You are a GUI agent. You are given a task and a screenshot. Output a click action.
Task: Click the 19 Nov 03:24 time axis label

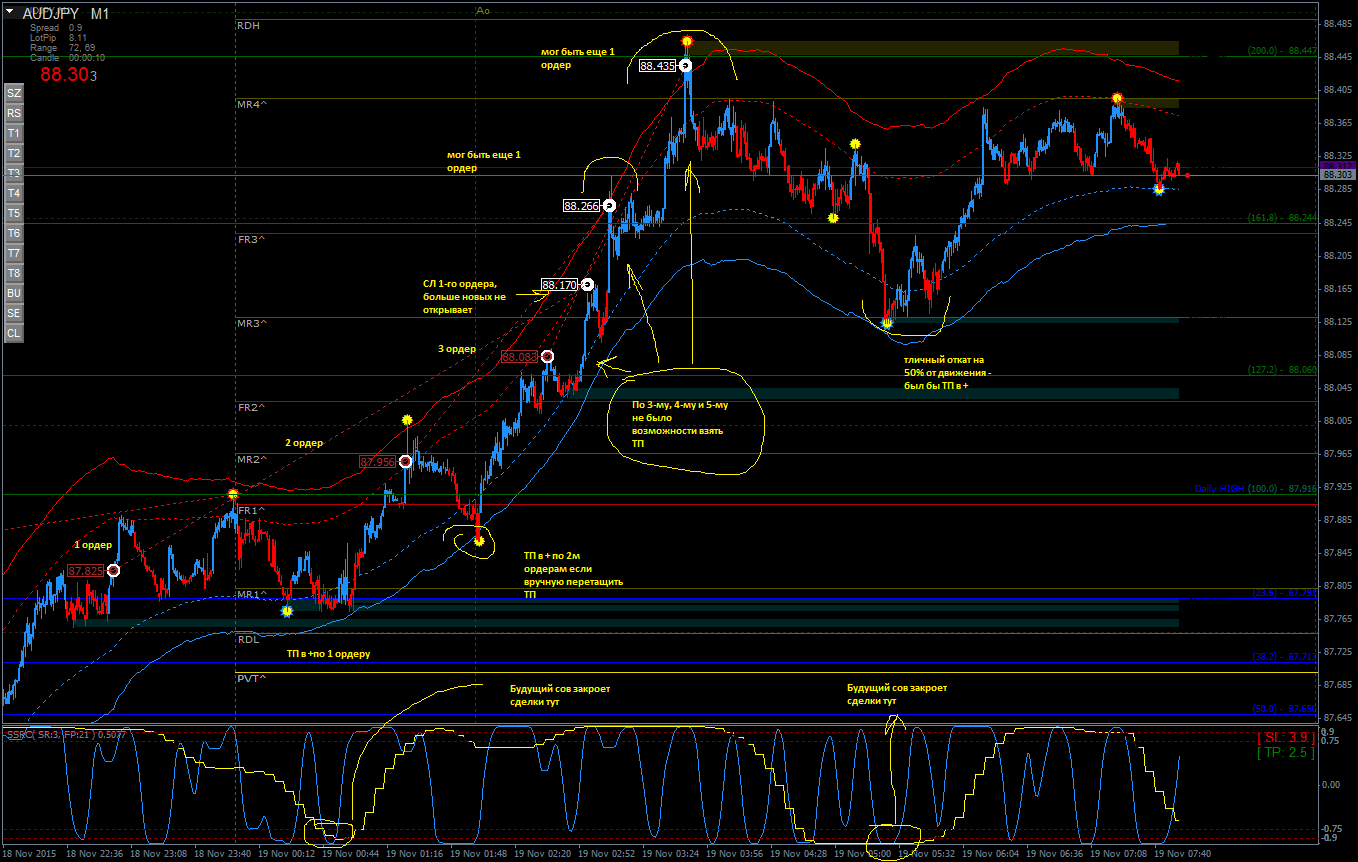coord(673,855)
